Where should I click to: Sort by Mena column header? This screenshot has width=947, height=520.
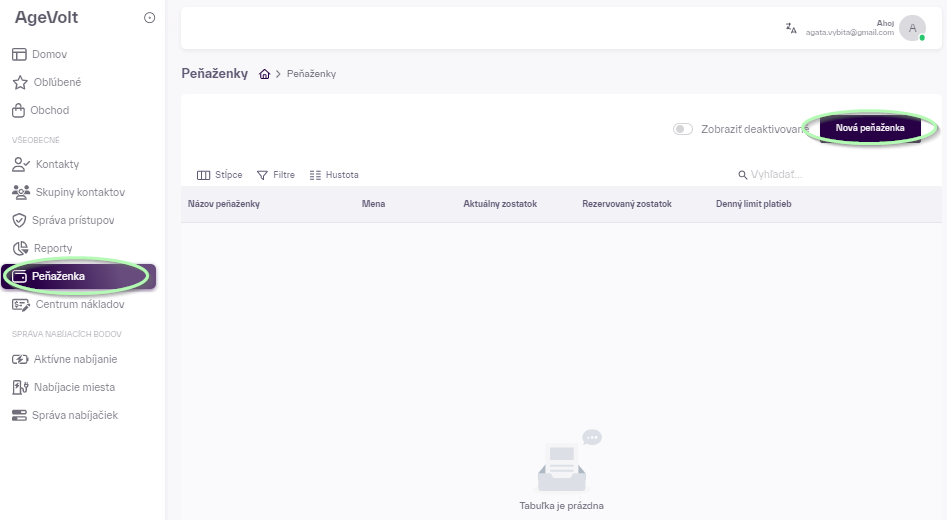(373, 204)
